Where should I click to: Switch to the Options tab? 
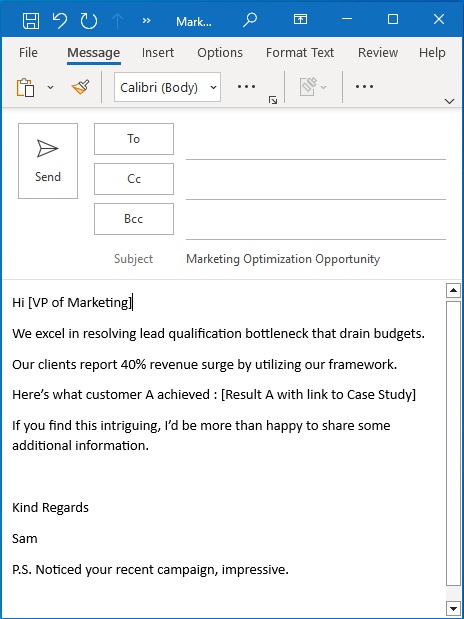(x=220, y=53)
